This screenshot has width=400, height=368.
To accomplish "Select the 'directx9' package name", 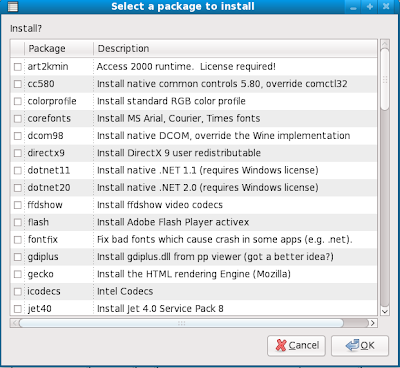I will click(46, 153).
